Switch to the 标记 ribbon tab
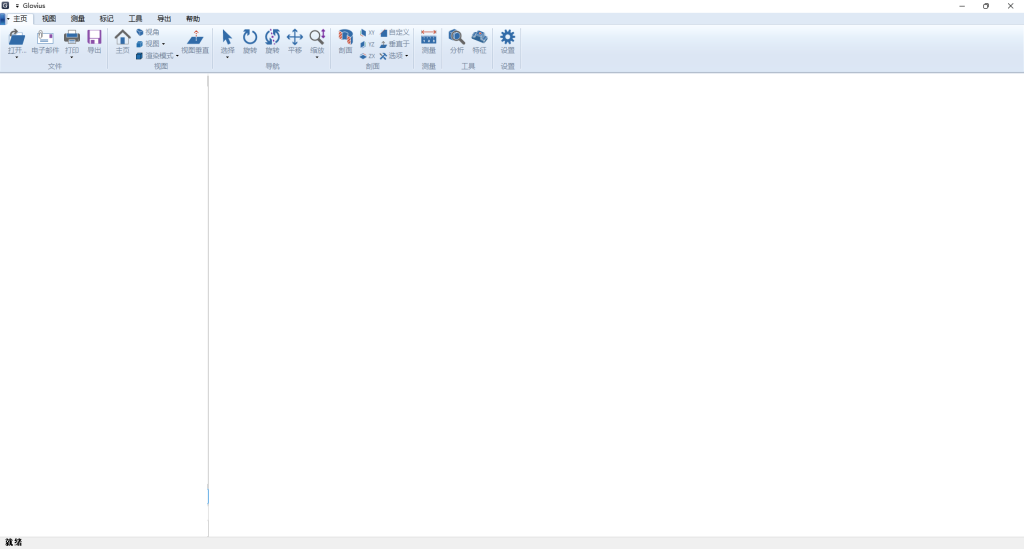Image resolution: width=1024 pixels, height=549 pixels. click(106, 19)
